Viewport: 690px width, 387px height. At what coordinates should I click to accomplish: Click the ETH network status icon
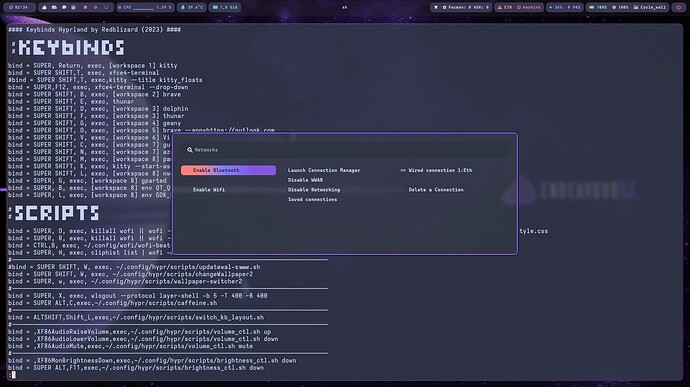pyautogui.click(x=505, y=7)
